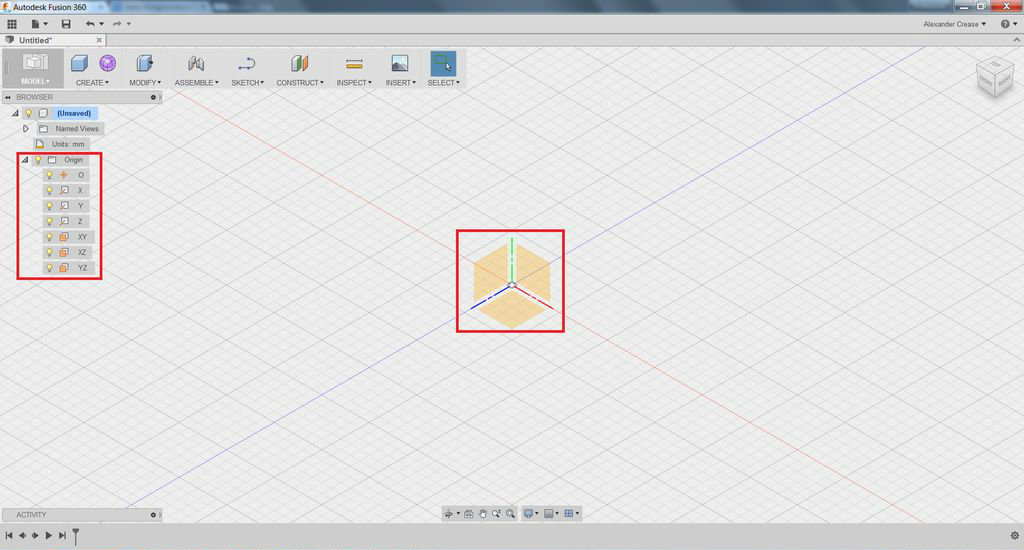The width and height of the screenshot is (1024, 550).
Task: Open the CREATE menu
Action: (92, 83)
